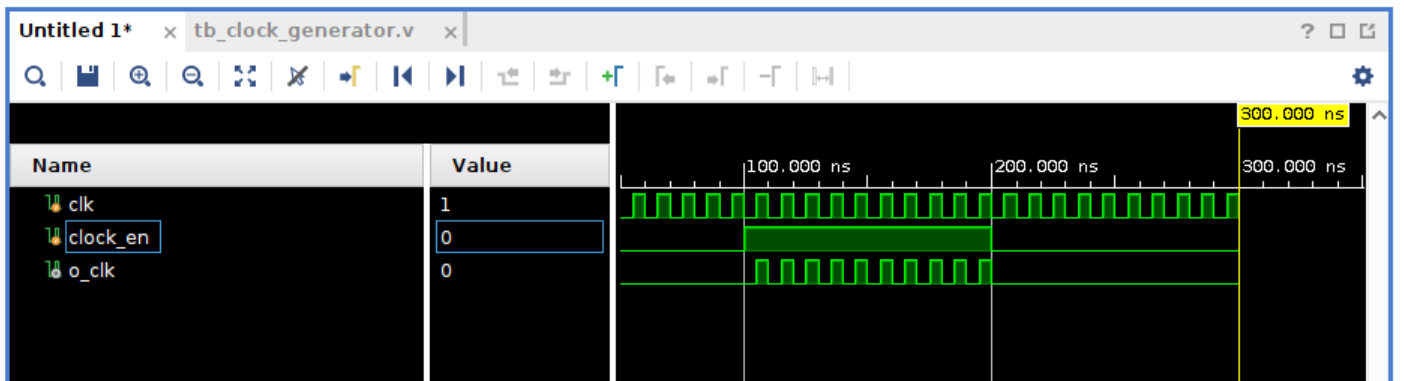Toggle the crossed-out cursor icon

point(297,76)
